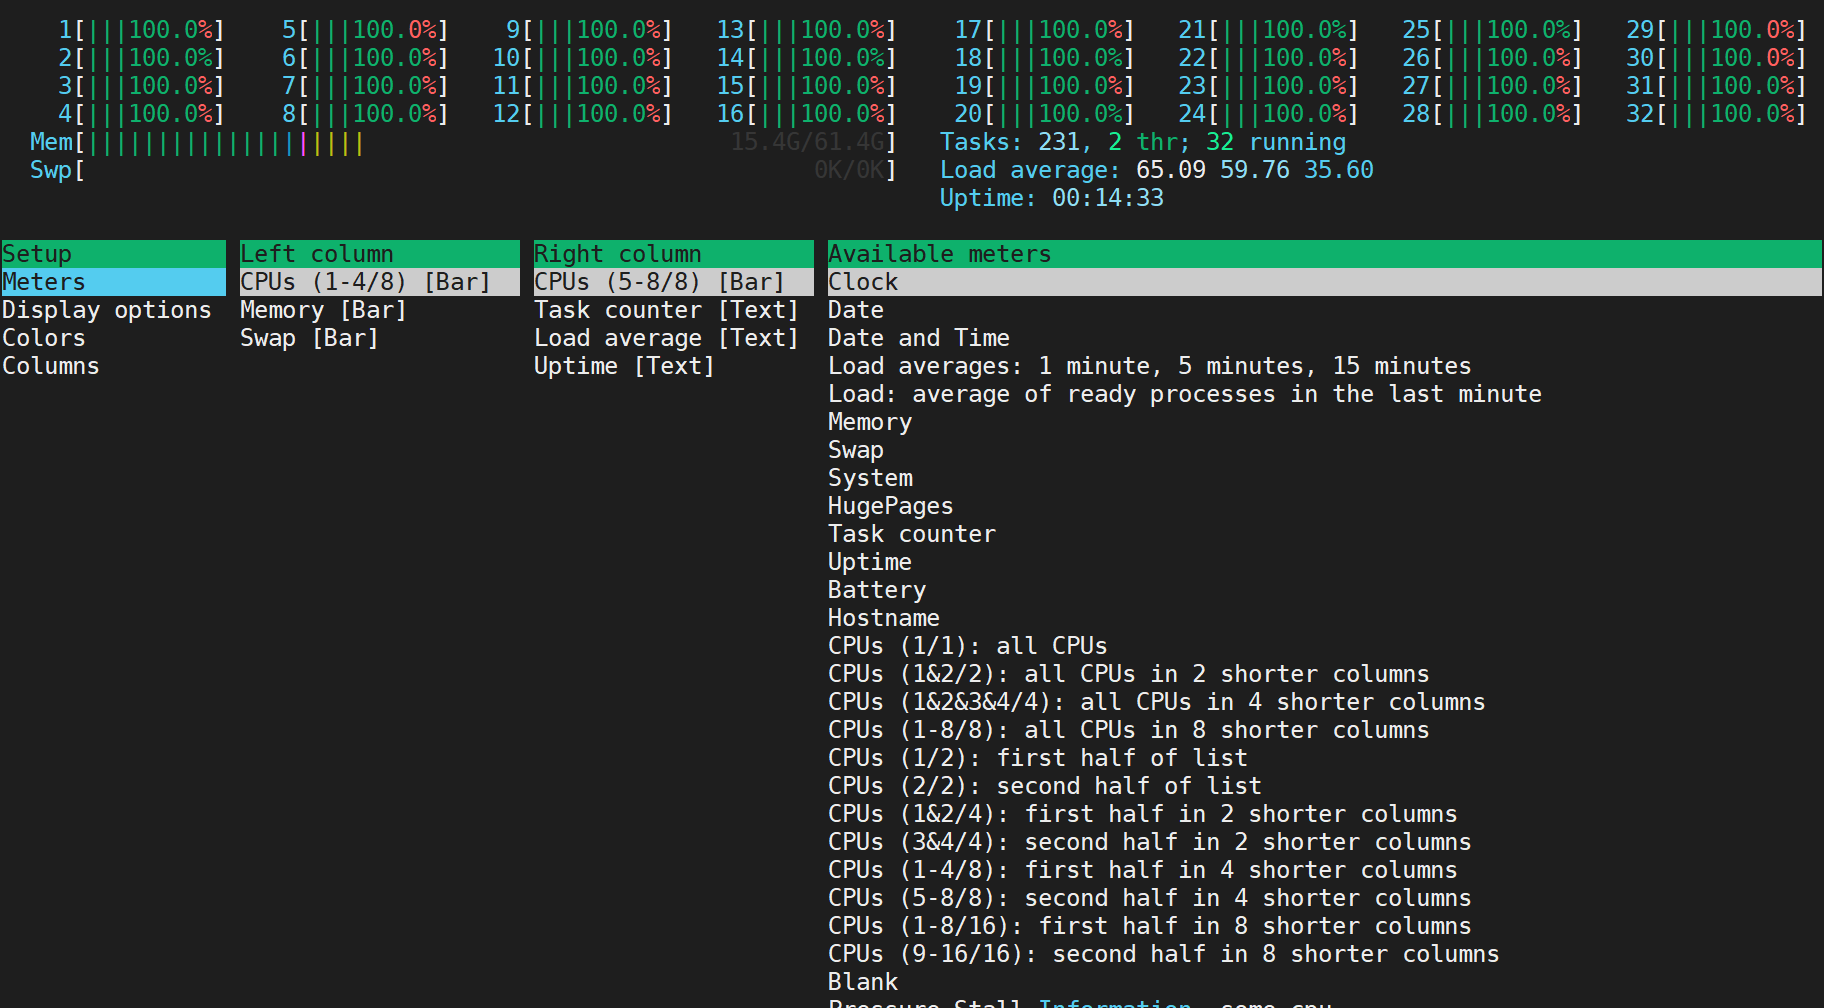
Task: Open Columns in Setup menu
Action: pyautogui.click(x=51, y=366)
